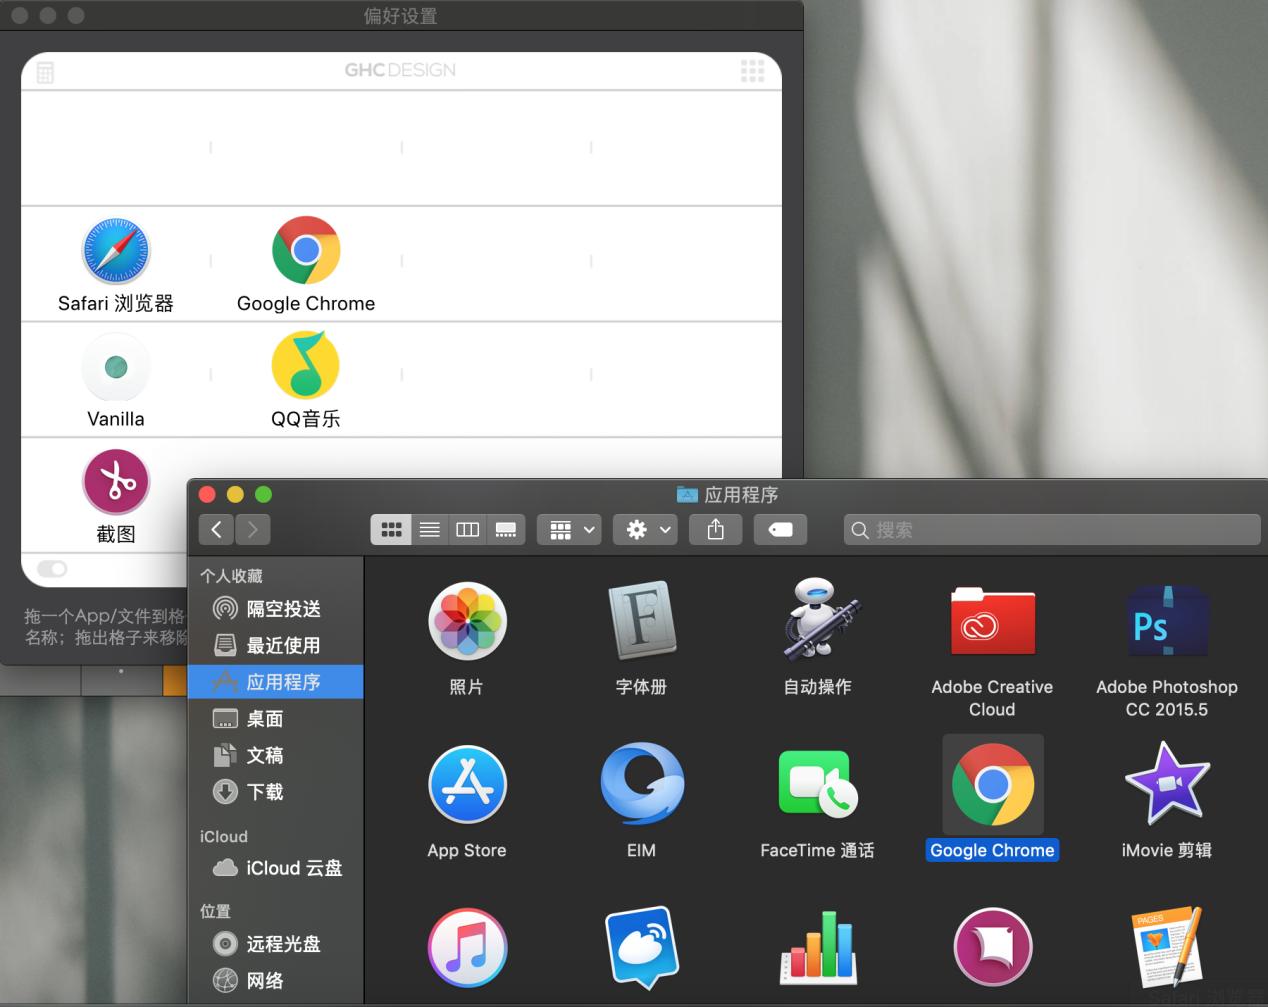
Task: Open FaceTime from the Applications list
Action: pos(817,785)
